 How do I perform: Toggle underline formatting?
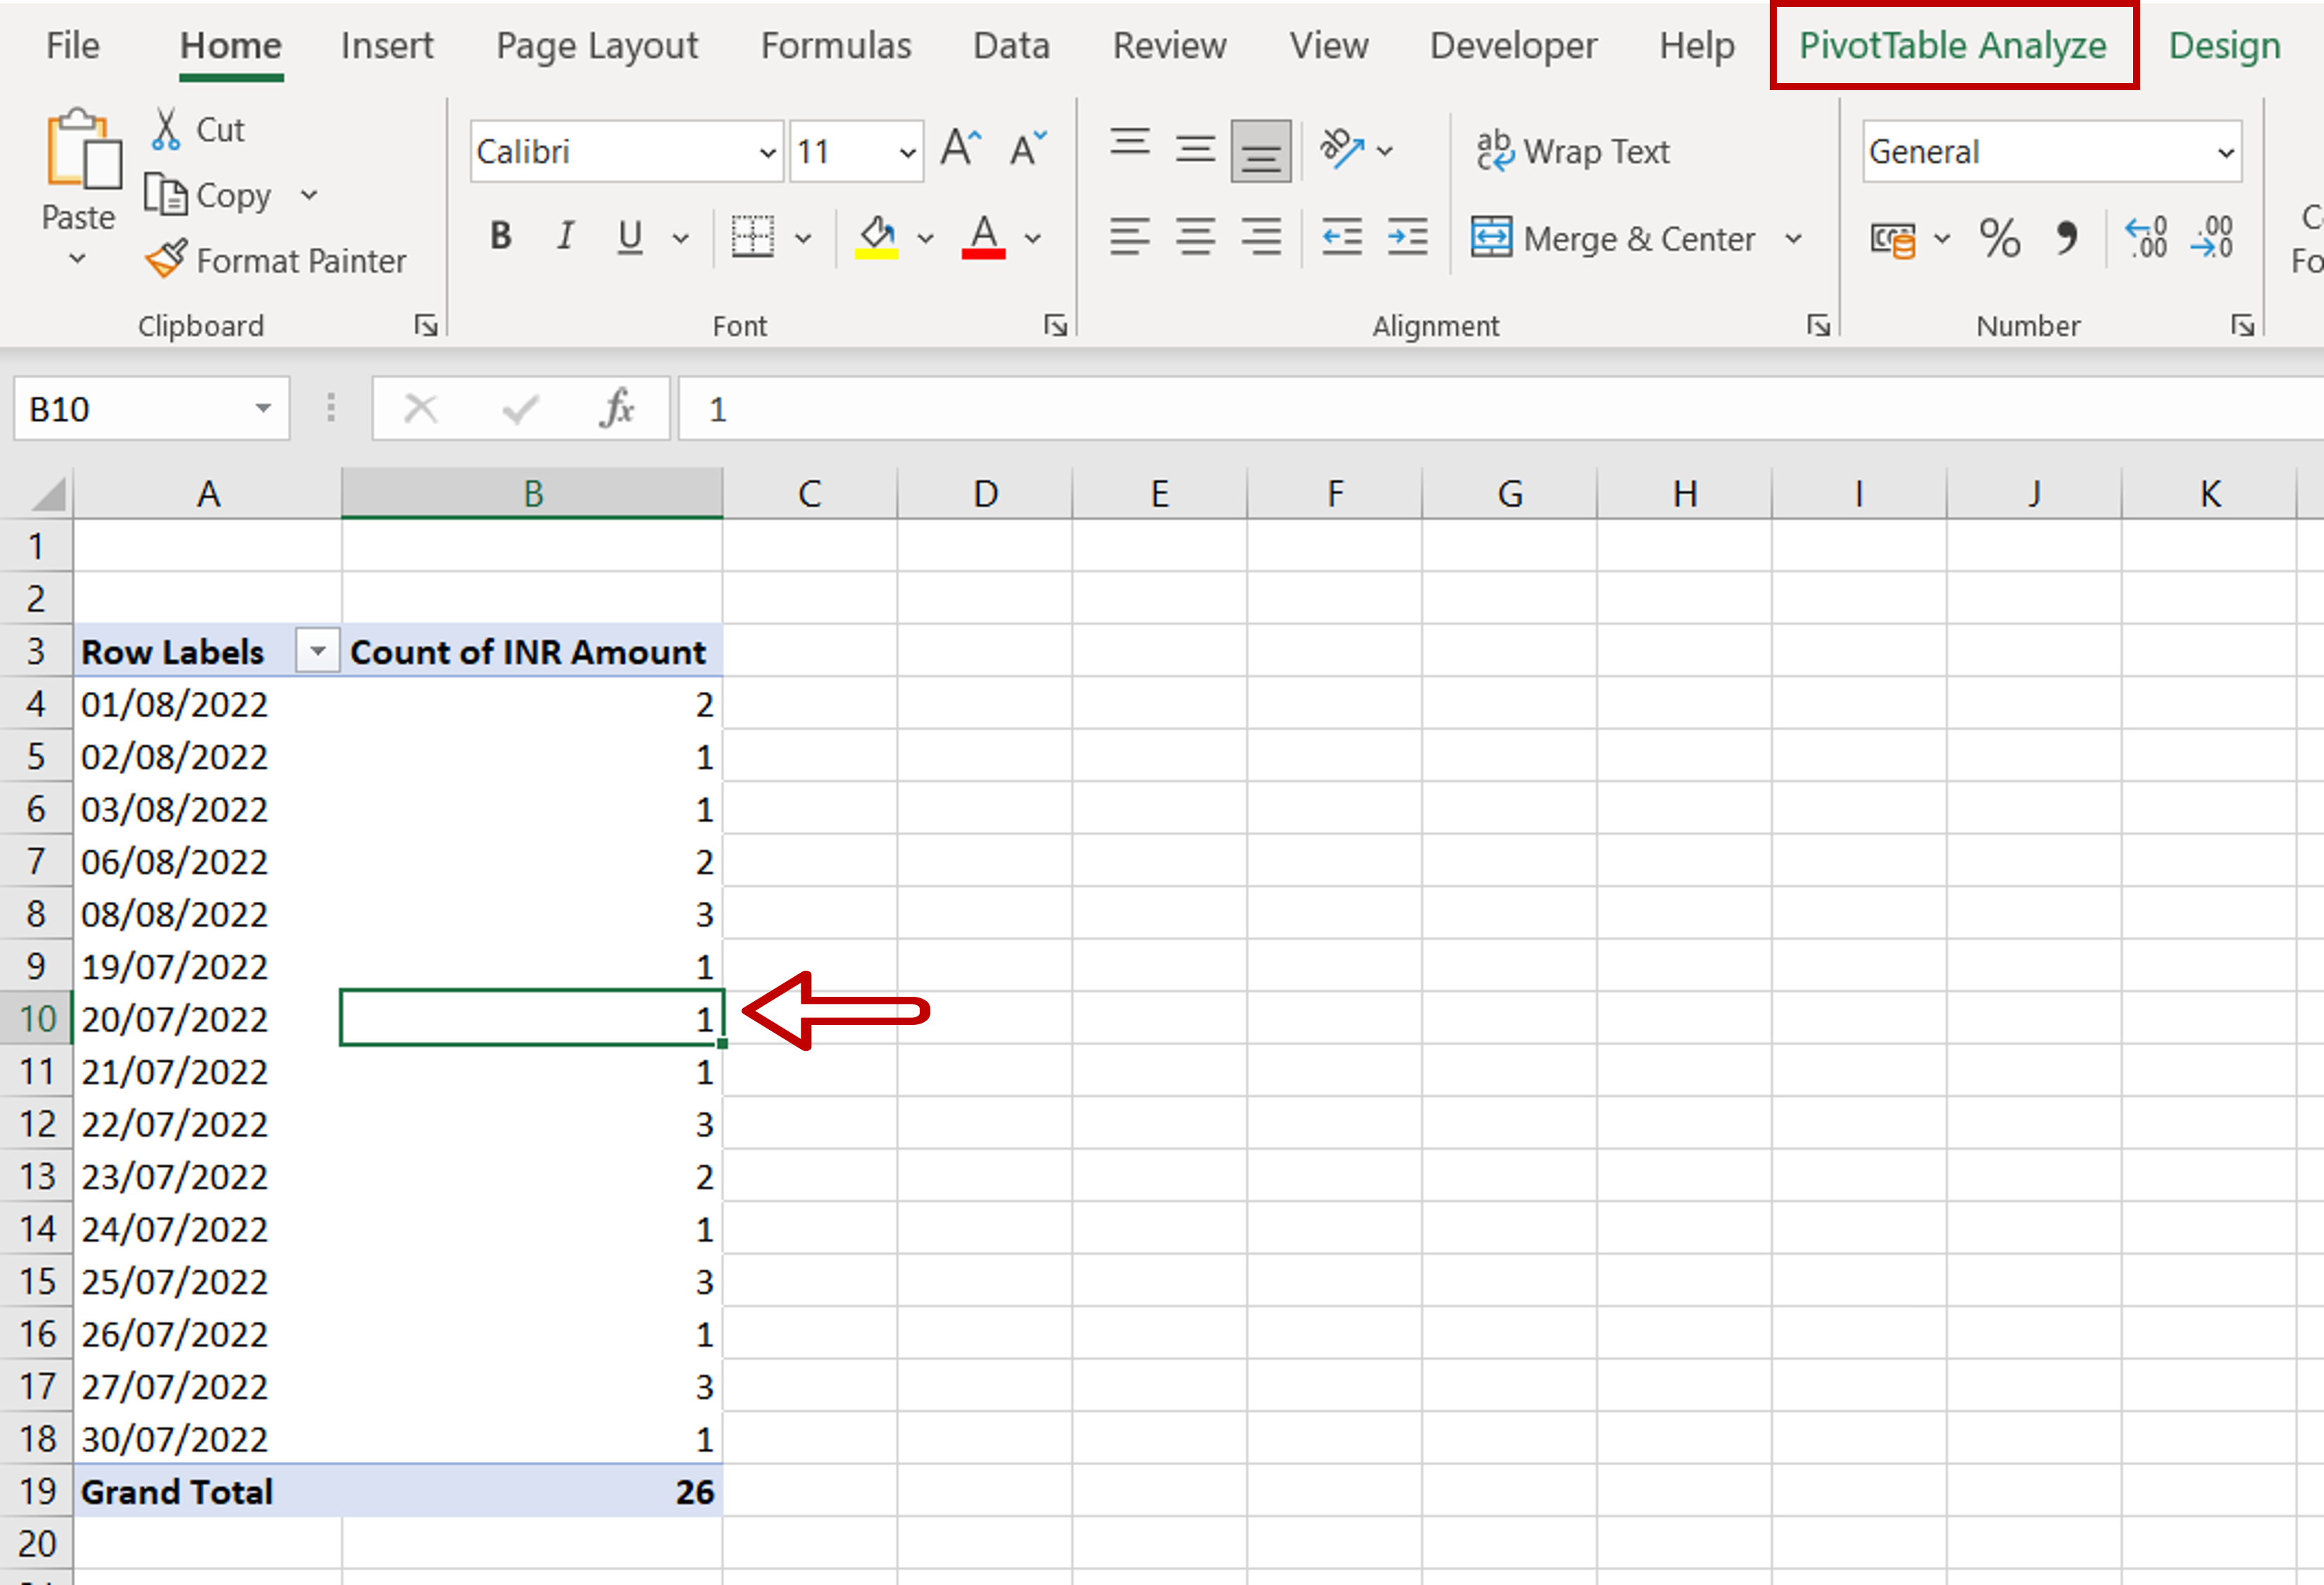point(628,236)
